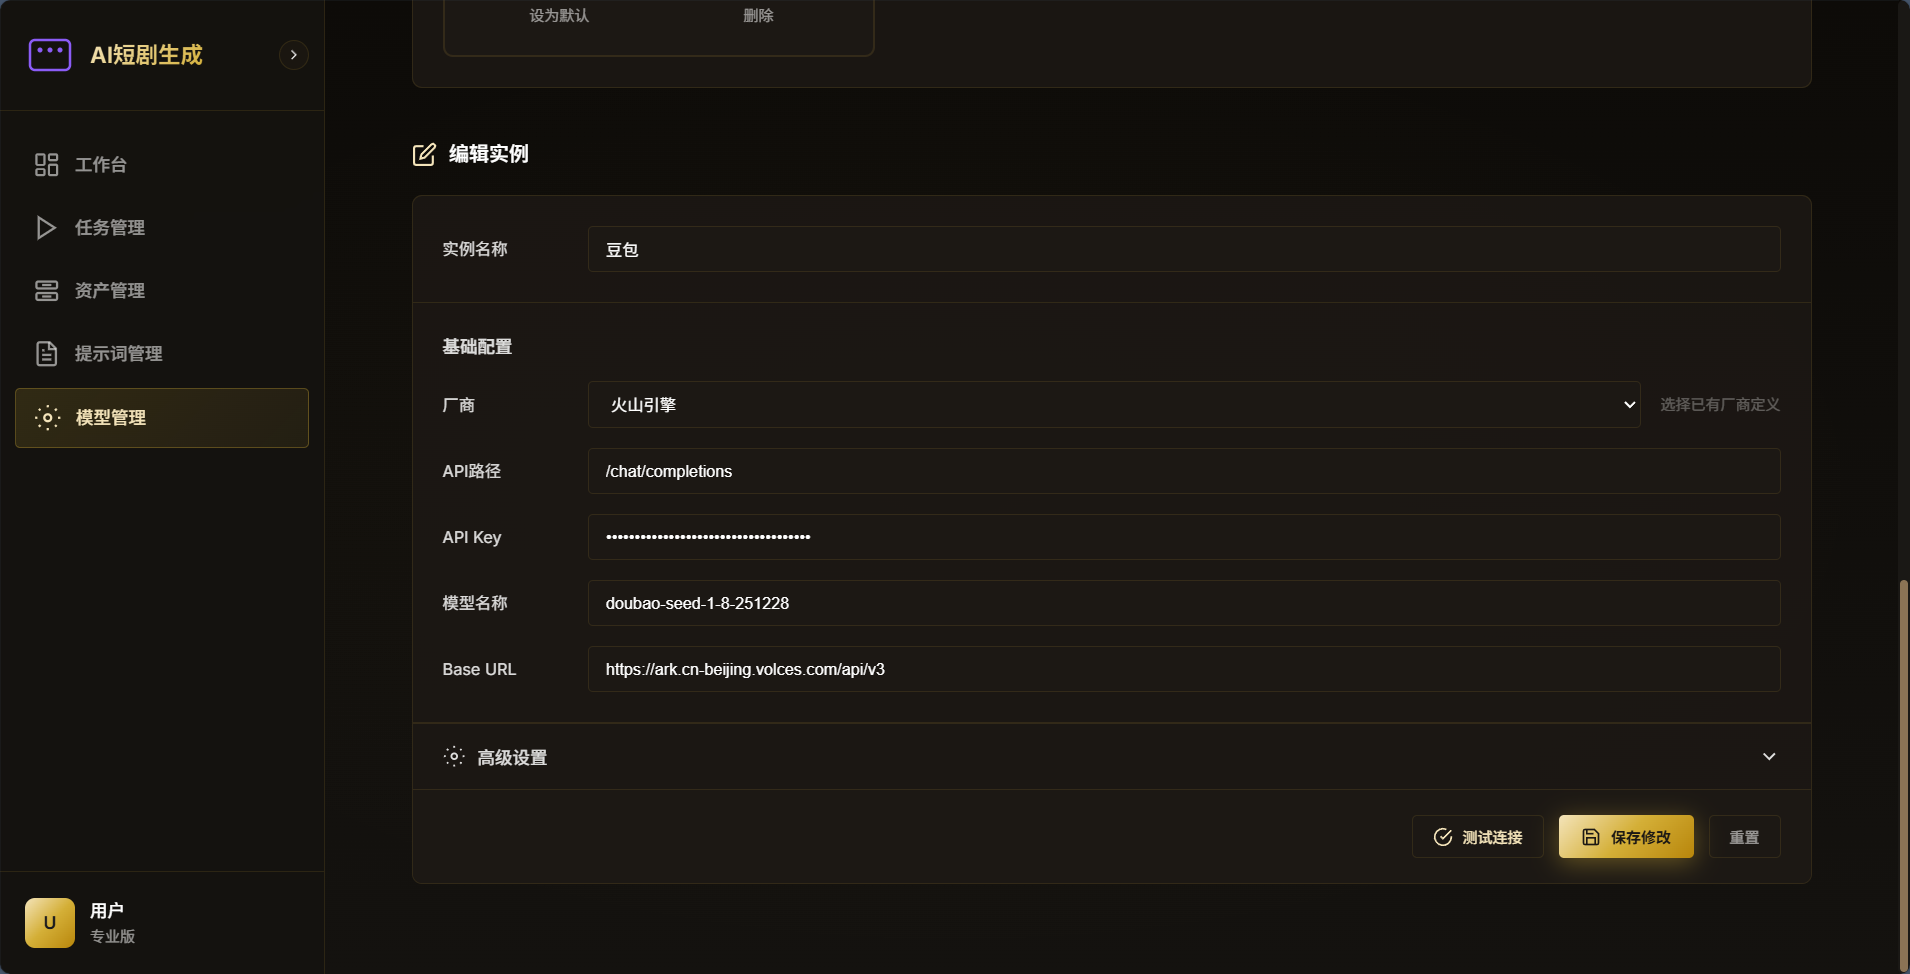Open 资产管理 from the server stack icon

point(47,291)
